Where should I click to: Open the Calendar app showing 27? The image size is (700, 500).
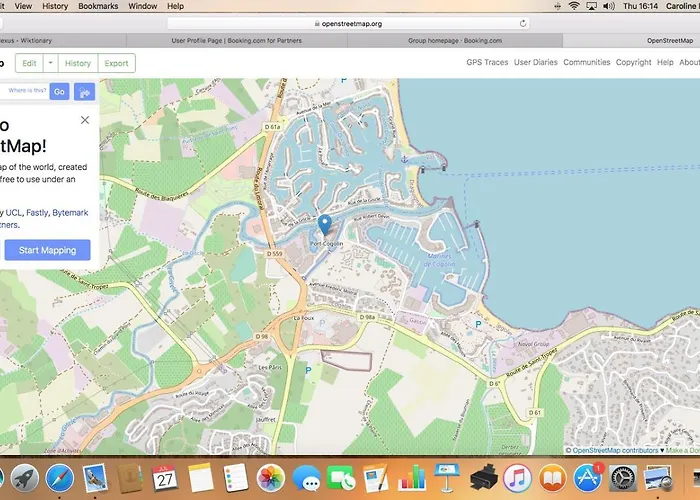165,478
